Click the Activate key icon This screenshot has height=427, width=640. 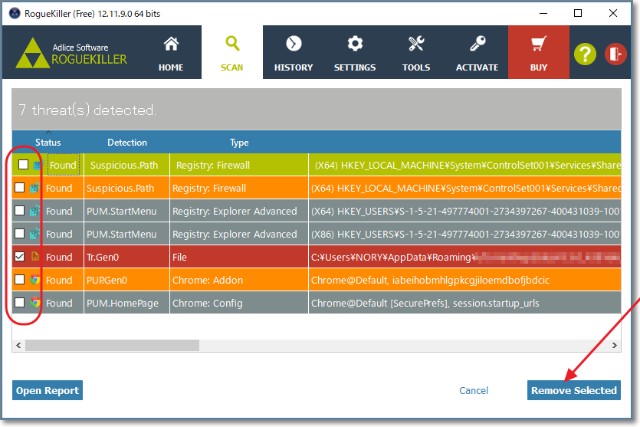[x=477, y=44]
